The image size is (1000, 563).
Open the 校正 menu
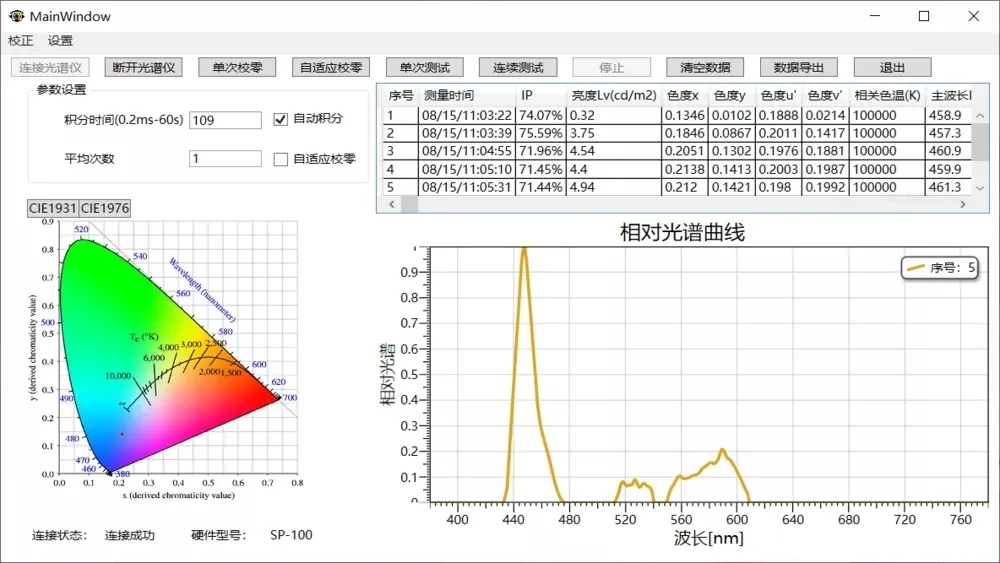20,41
